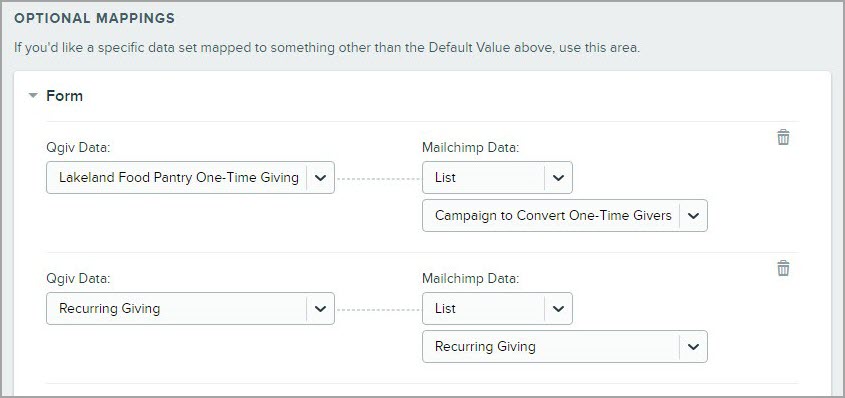Click chevron beside Mailchimp Recurring Giving value
845x398 pixels.
pyautogui.click(x=694, y=347)
